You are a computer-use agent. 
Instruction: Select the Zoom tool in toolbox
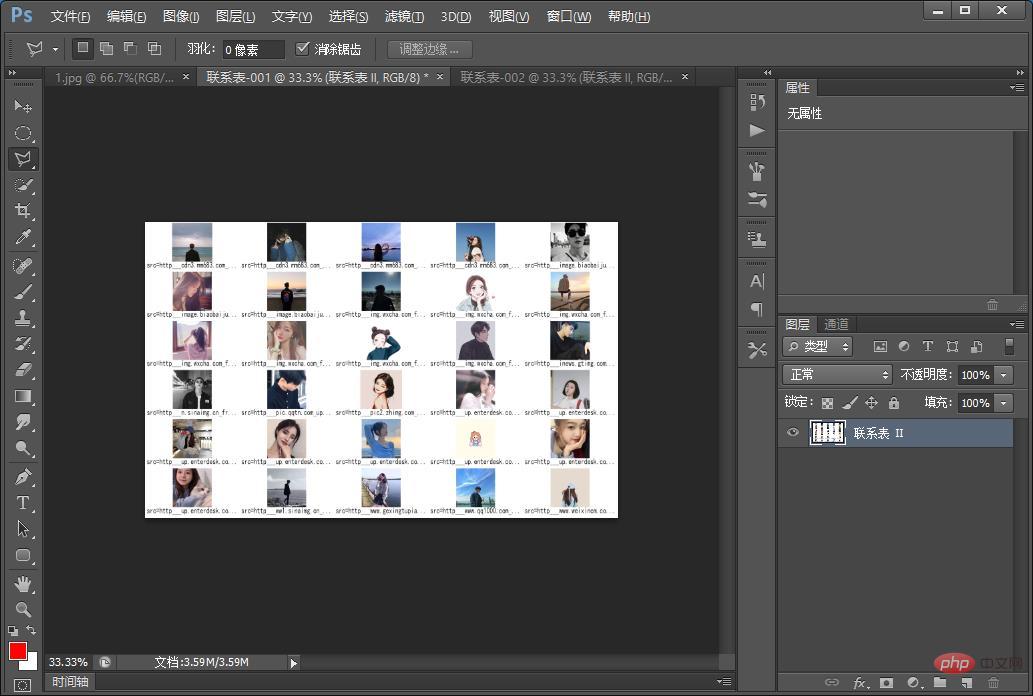point(23,609)
